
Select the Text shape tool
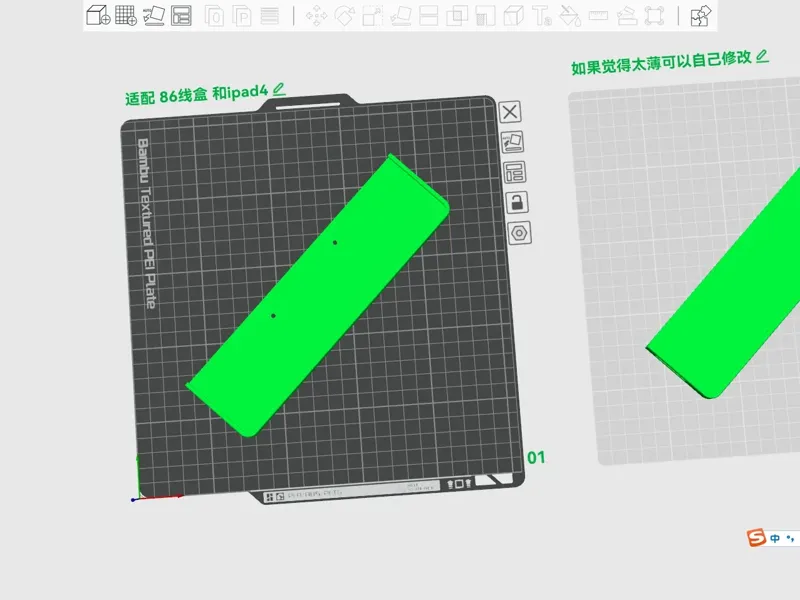tap(542, 16)
